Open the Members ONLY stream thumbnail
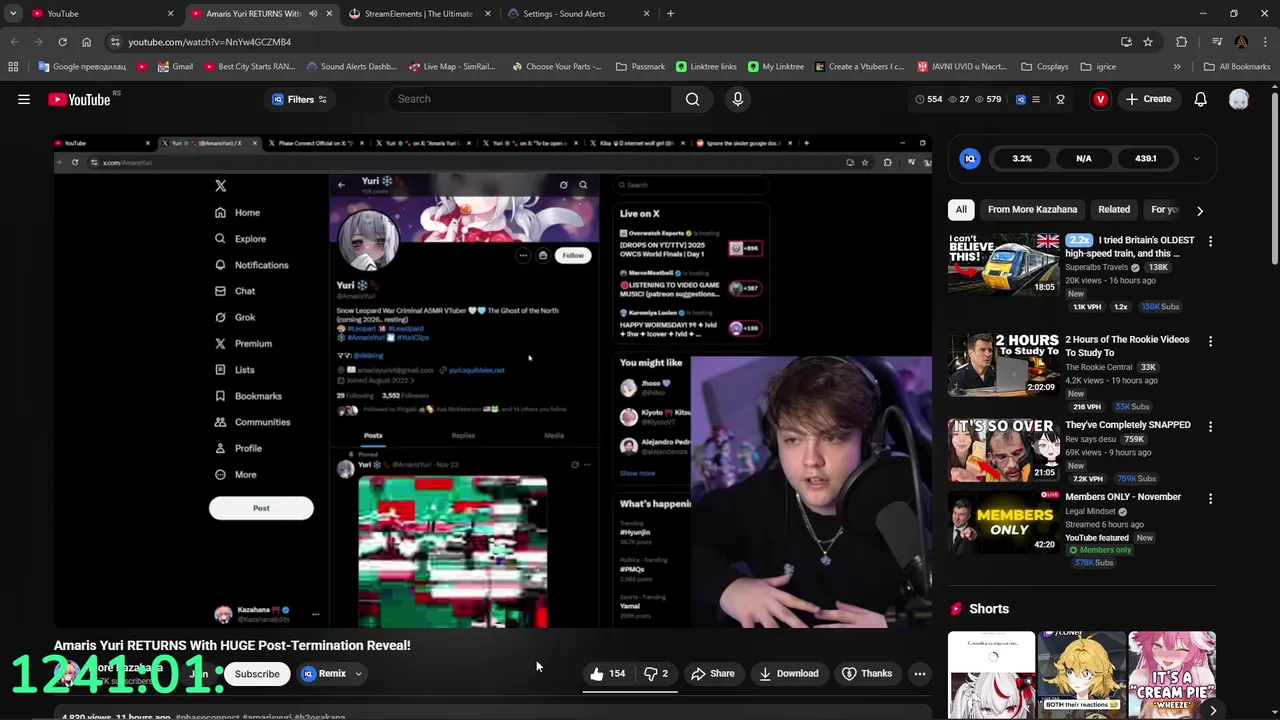The image size is (1280, 720). 1003,522
